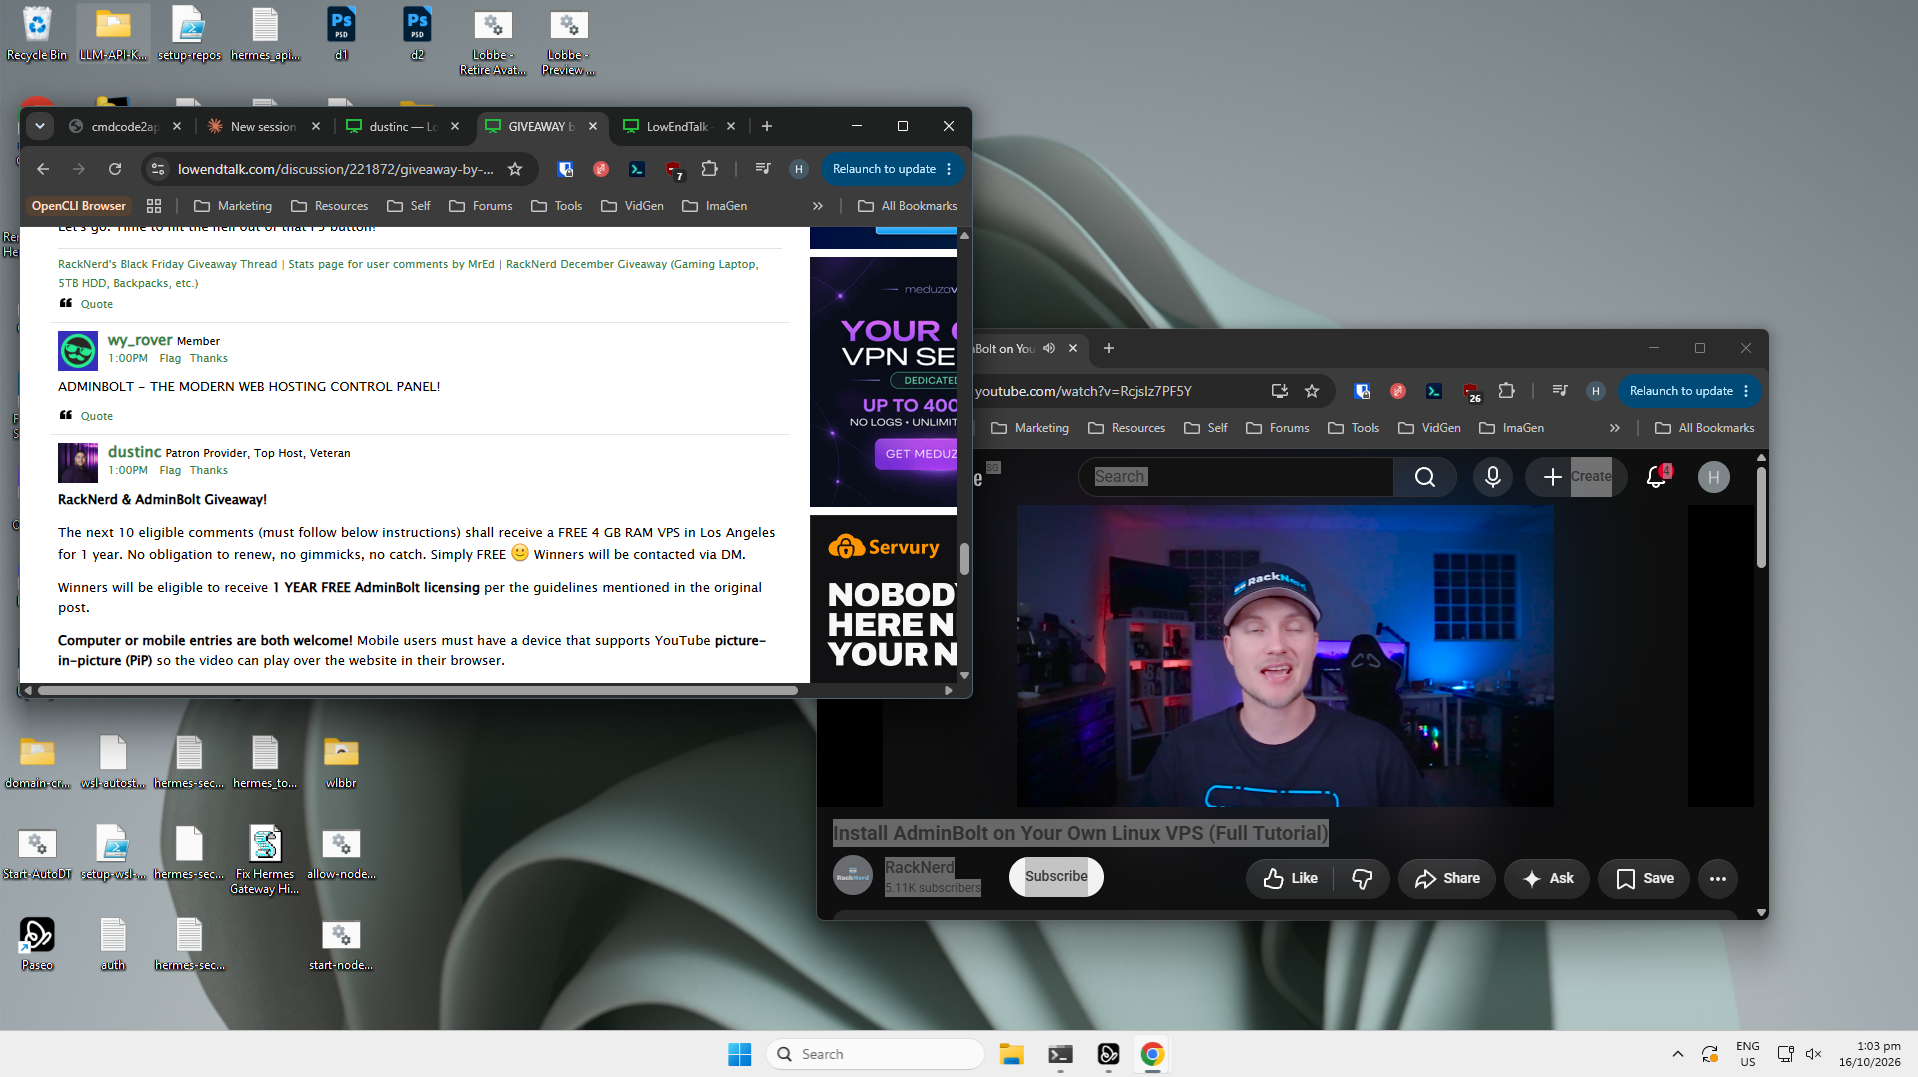This screenshot has width=1918, height=1077.
Task: Click the LowEndTalk horizontal scrollbar
Action: pyautogui.click(x=418, y=690)
